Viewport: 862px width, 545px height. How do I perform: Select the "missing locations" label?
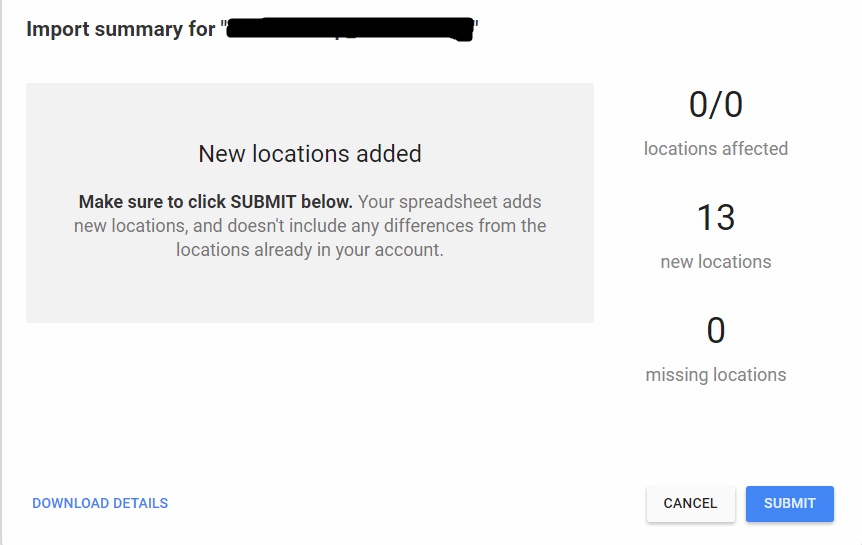716,375
